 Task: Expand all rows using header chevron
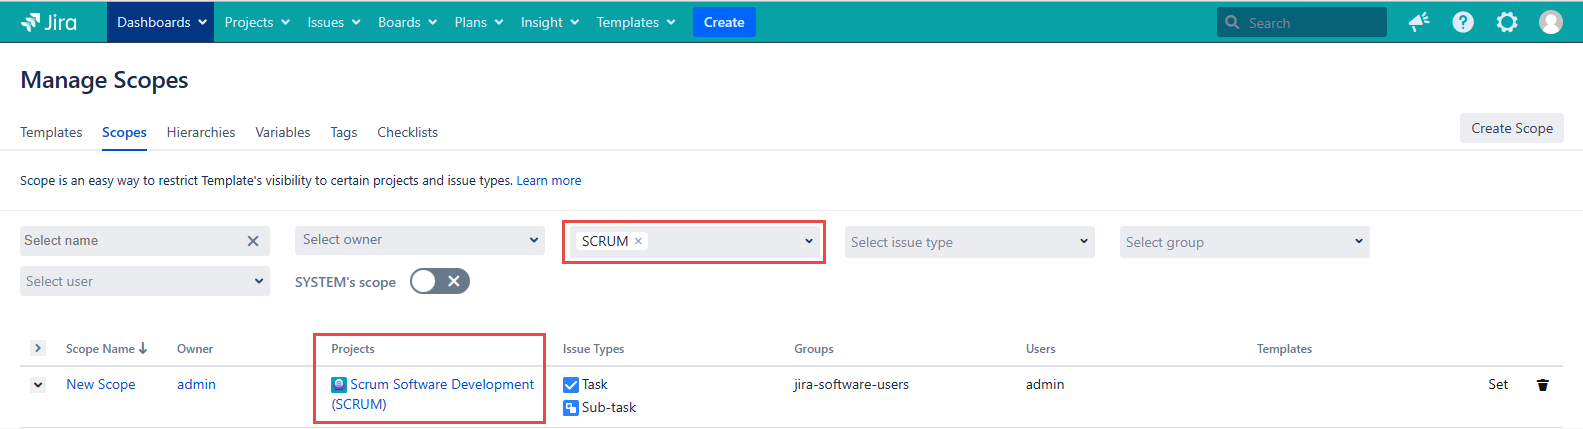tap(38, 348)
